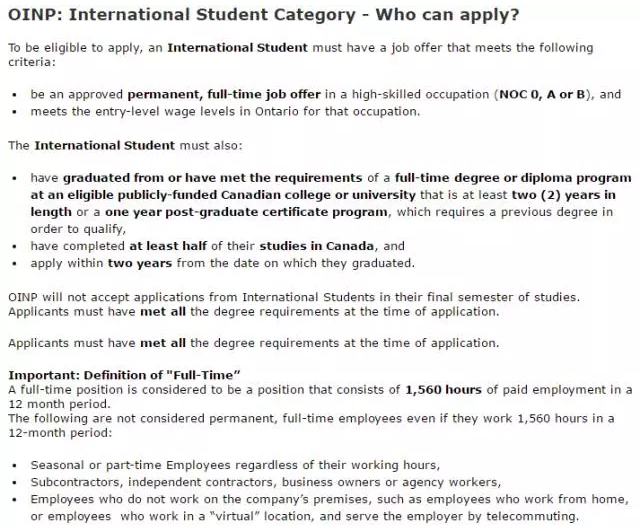Click the bold 'International Student' text in intro
Viewport: 642px width, 528px height.
point(237,47)
